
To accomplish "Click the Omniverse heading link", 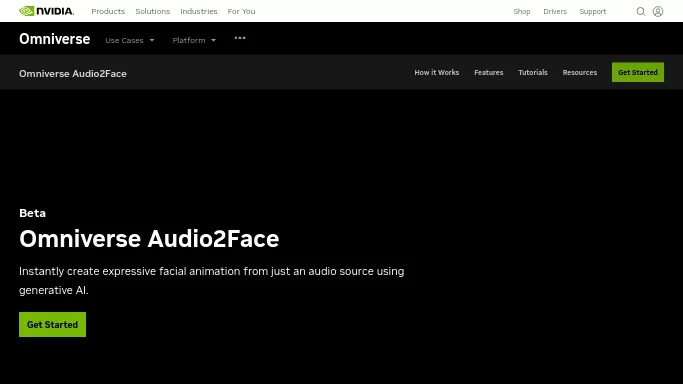I will [x=54, y=39].
